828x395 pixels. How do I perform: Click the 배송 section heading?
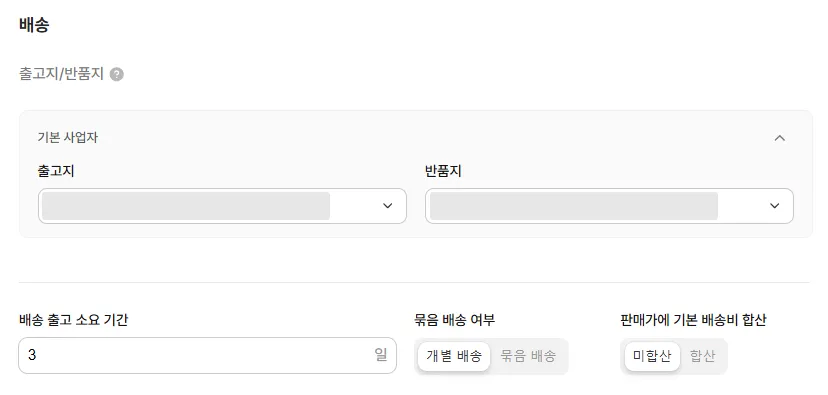coord(34,25)
